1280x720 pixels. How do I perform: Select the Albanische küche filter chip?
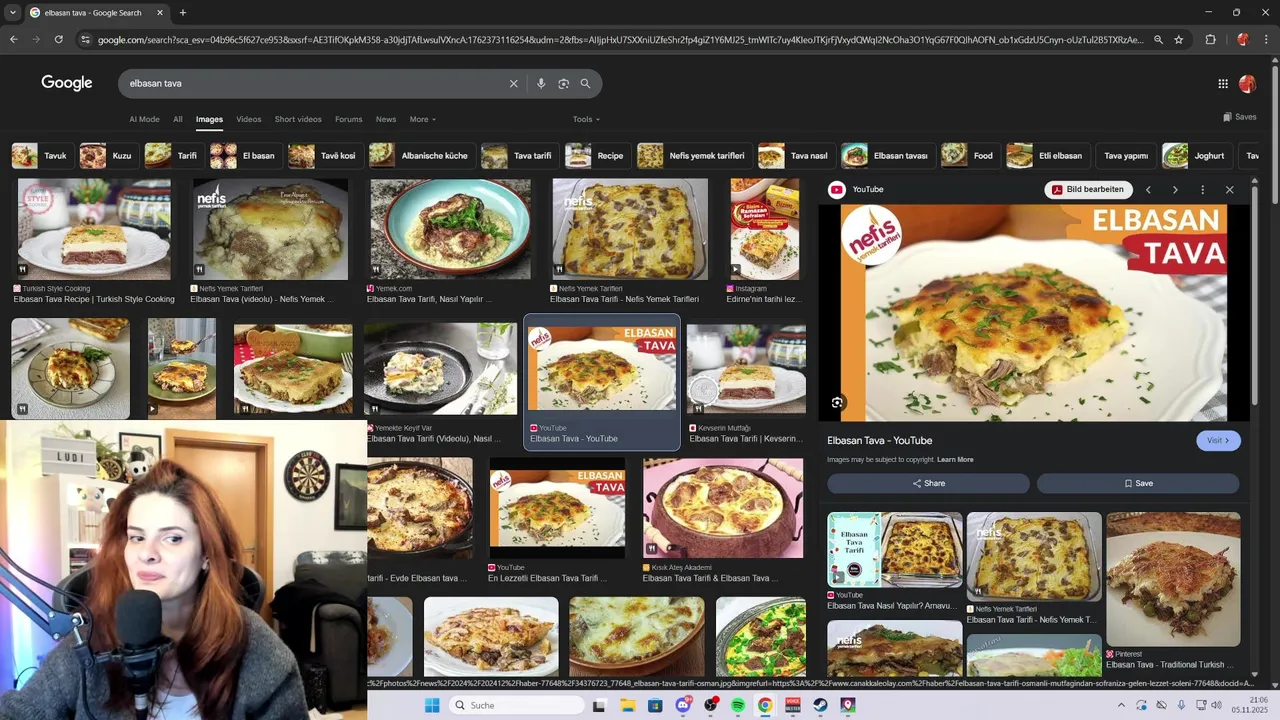click(x=420, y=156)
